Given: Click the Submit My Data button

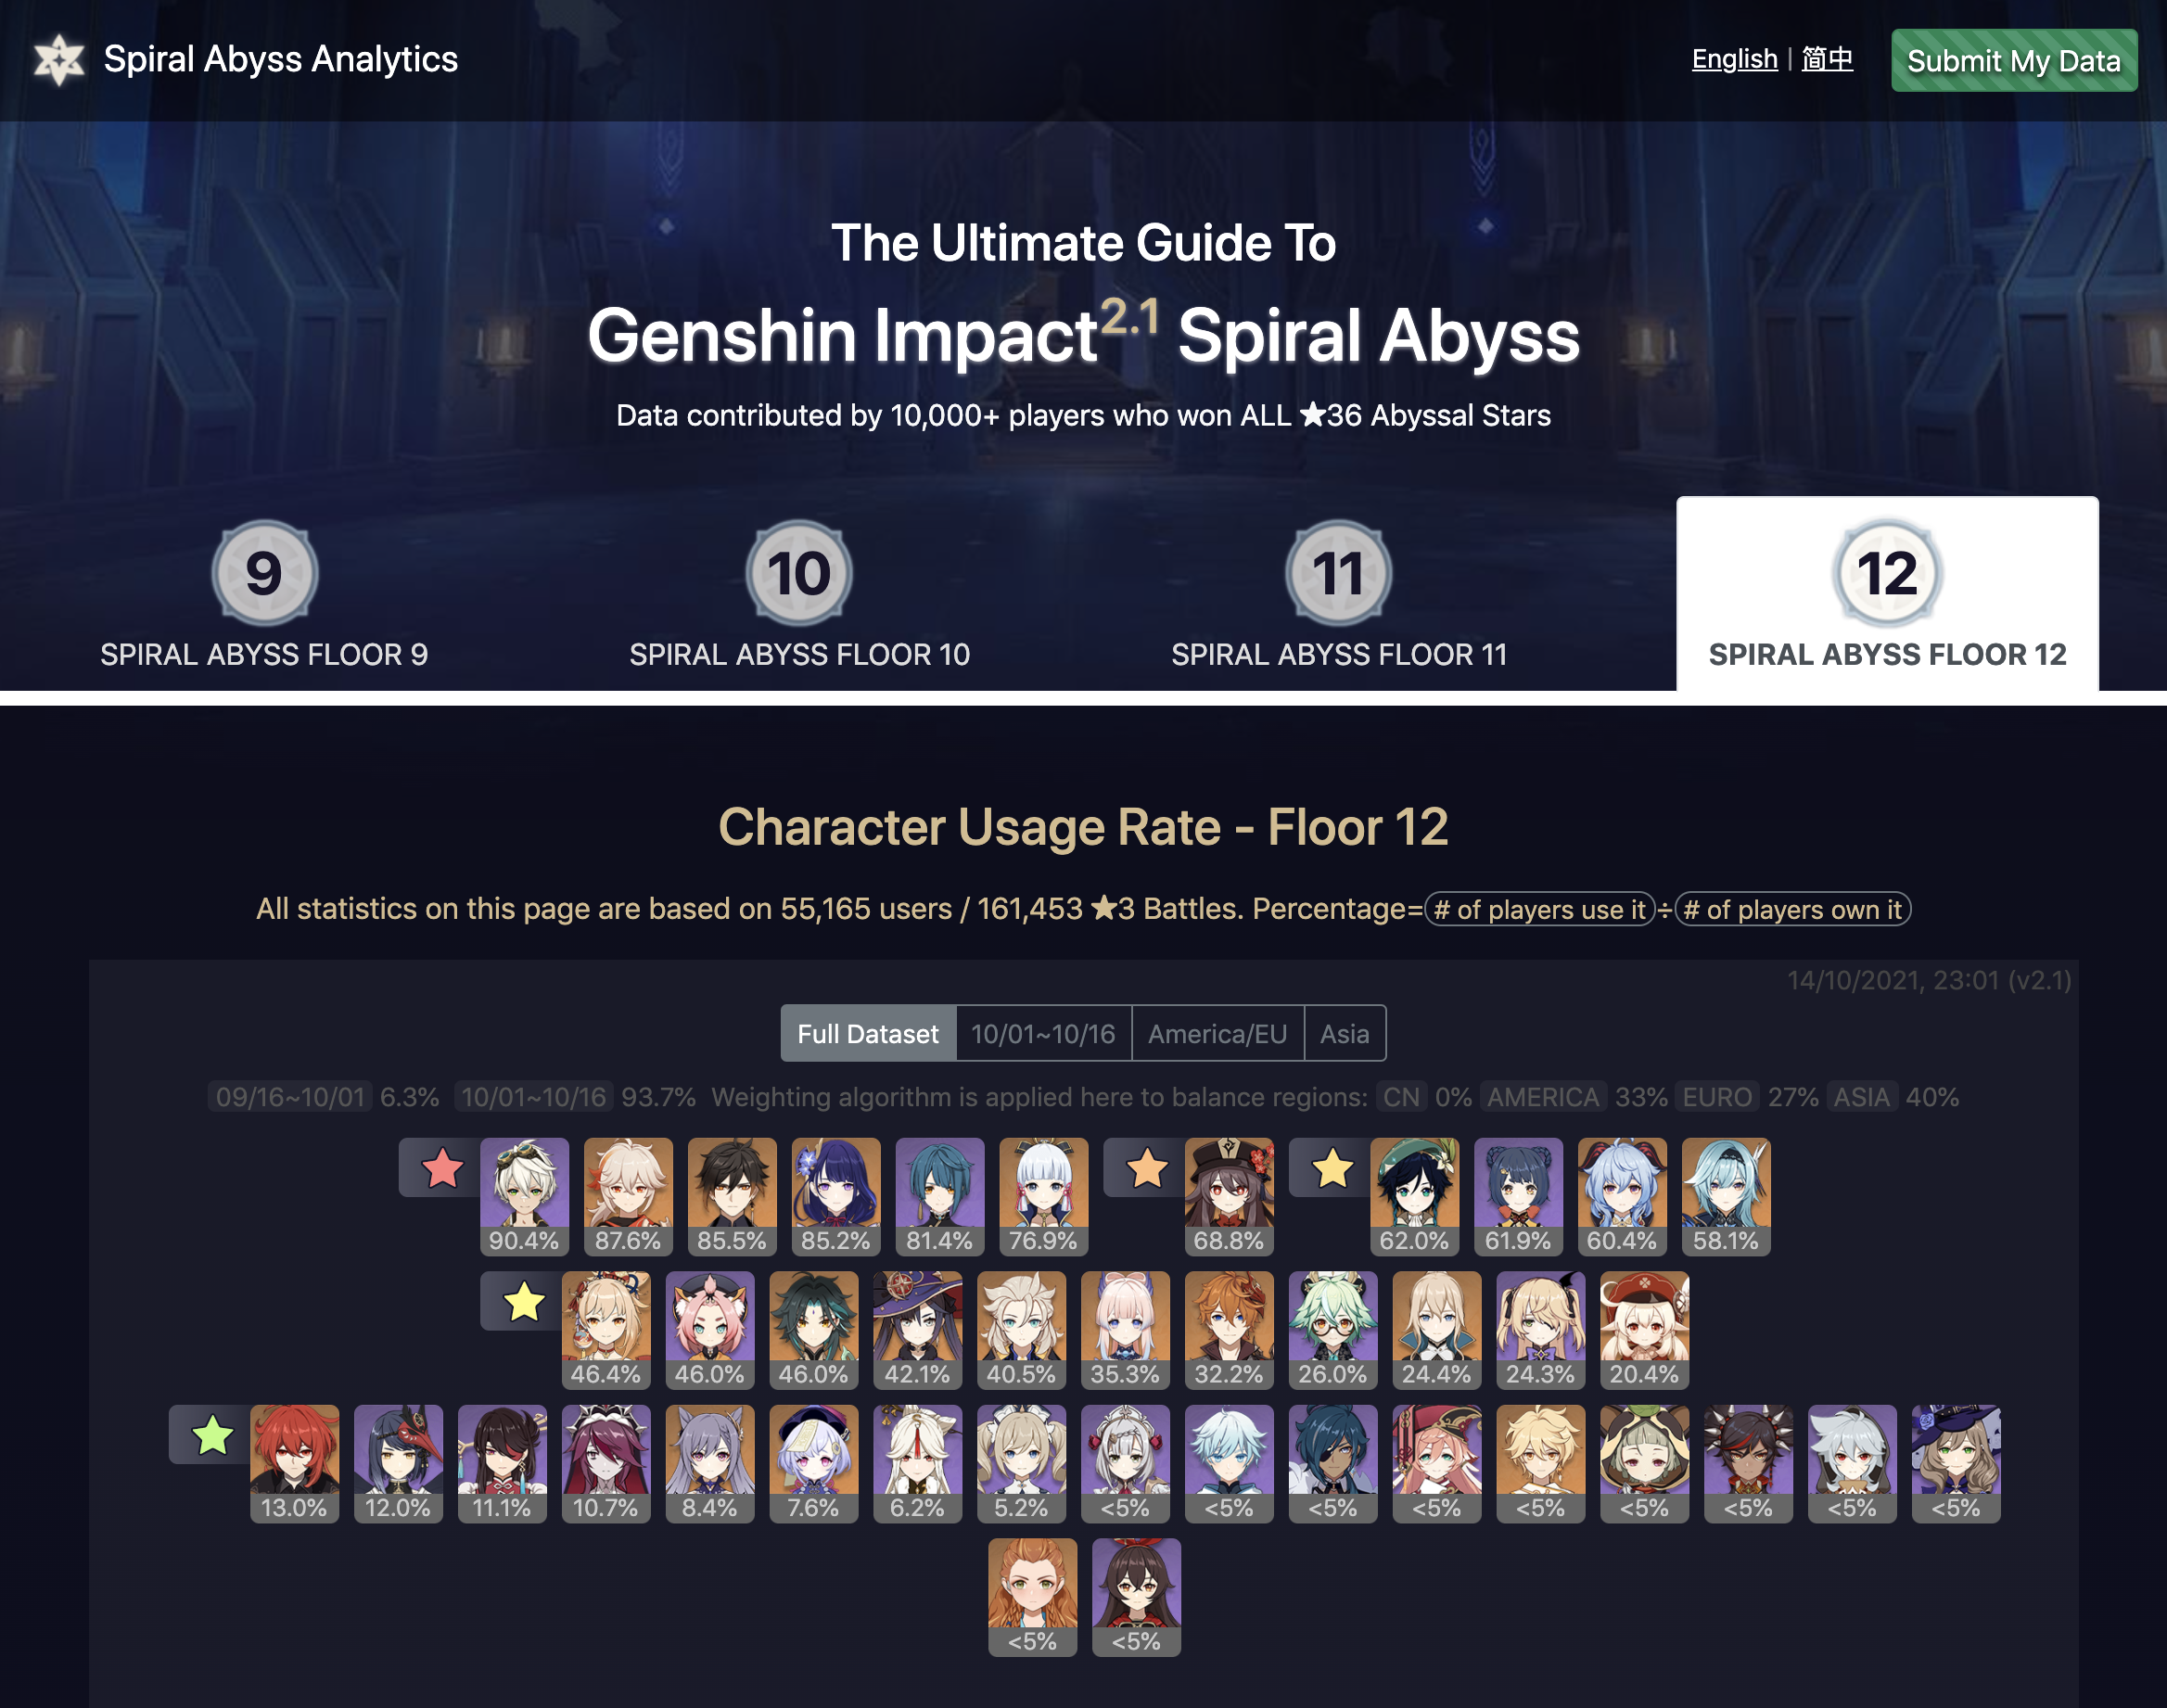Looking at the screenshot, I should point(2014,60).
